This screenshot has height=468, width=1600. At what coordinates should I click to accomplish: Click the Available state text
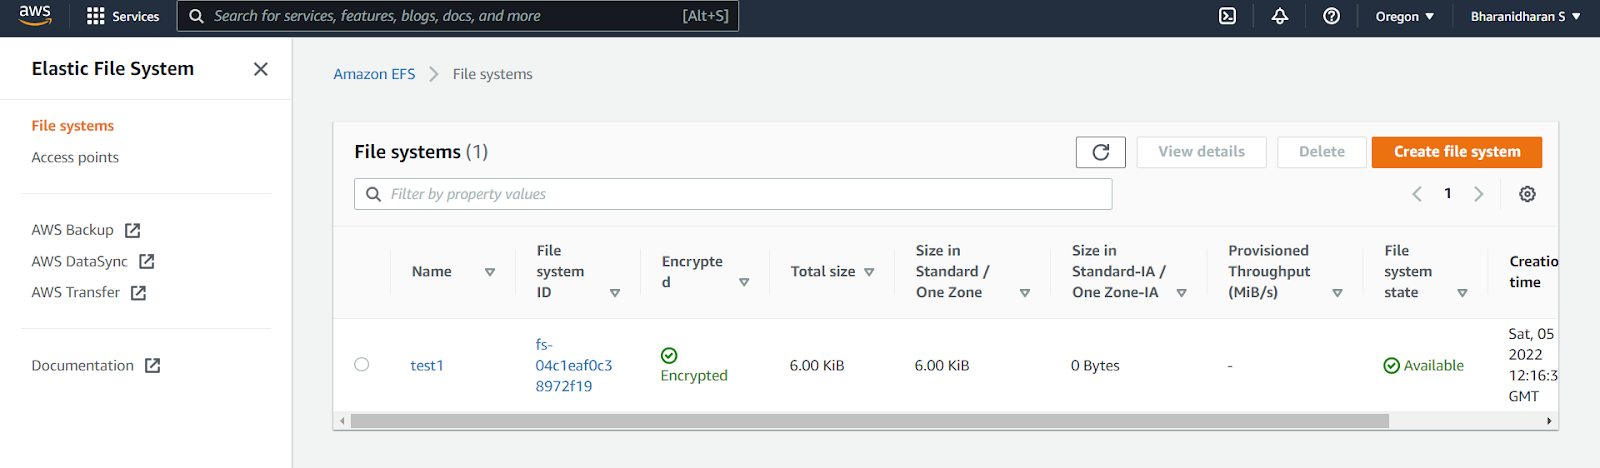pos(1433,366)
